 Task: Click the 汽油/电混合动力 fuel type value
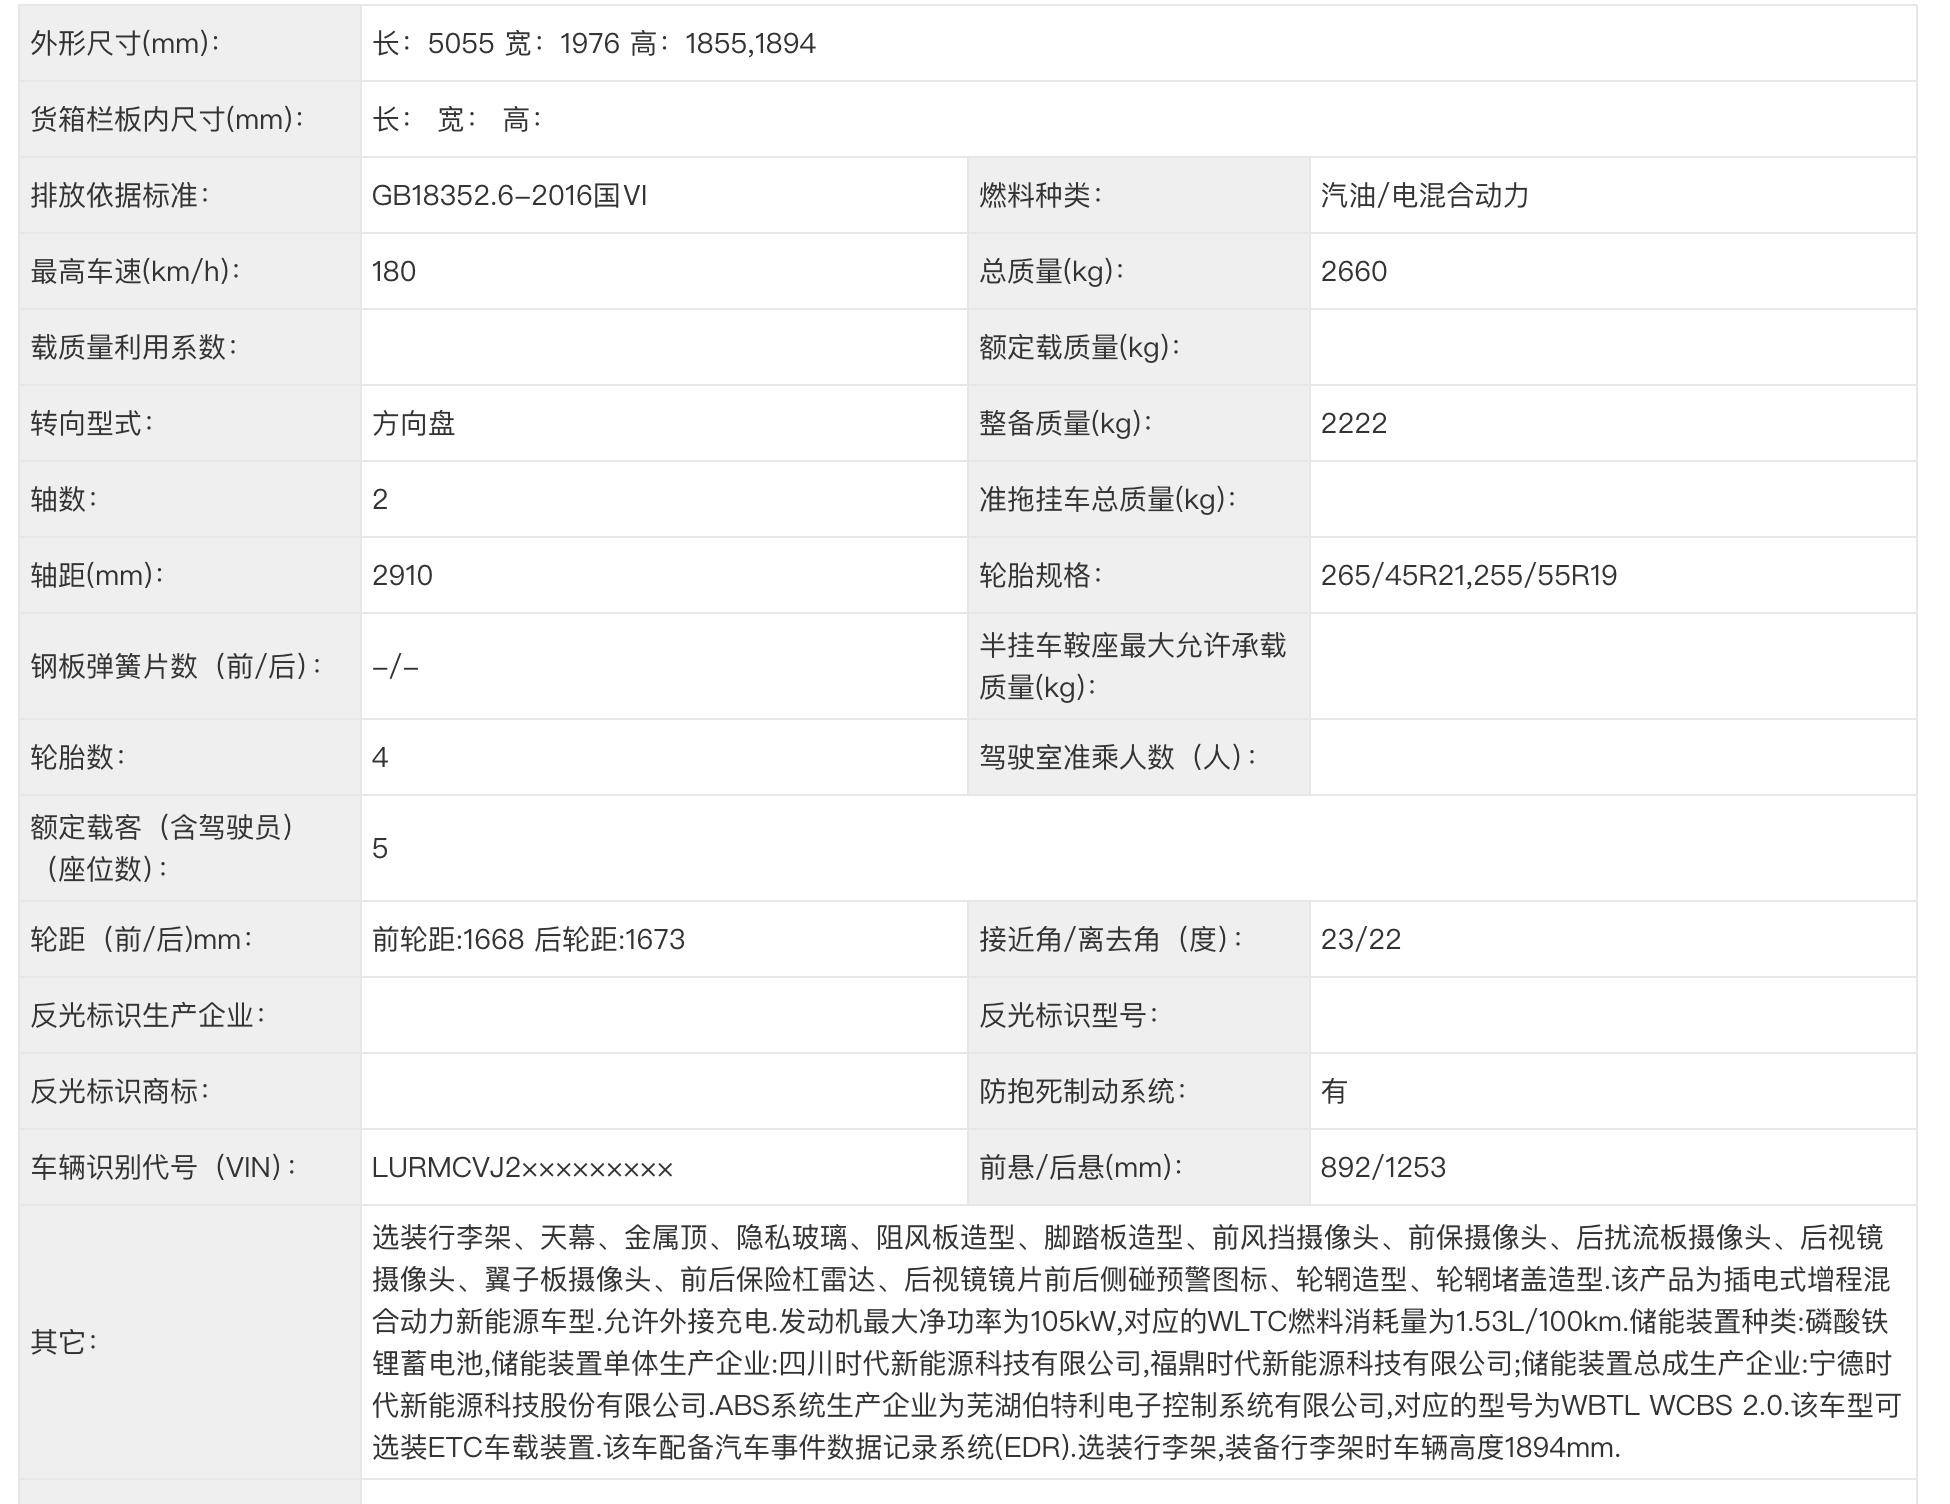click(x=1424, y=196)
